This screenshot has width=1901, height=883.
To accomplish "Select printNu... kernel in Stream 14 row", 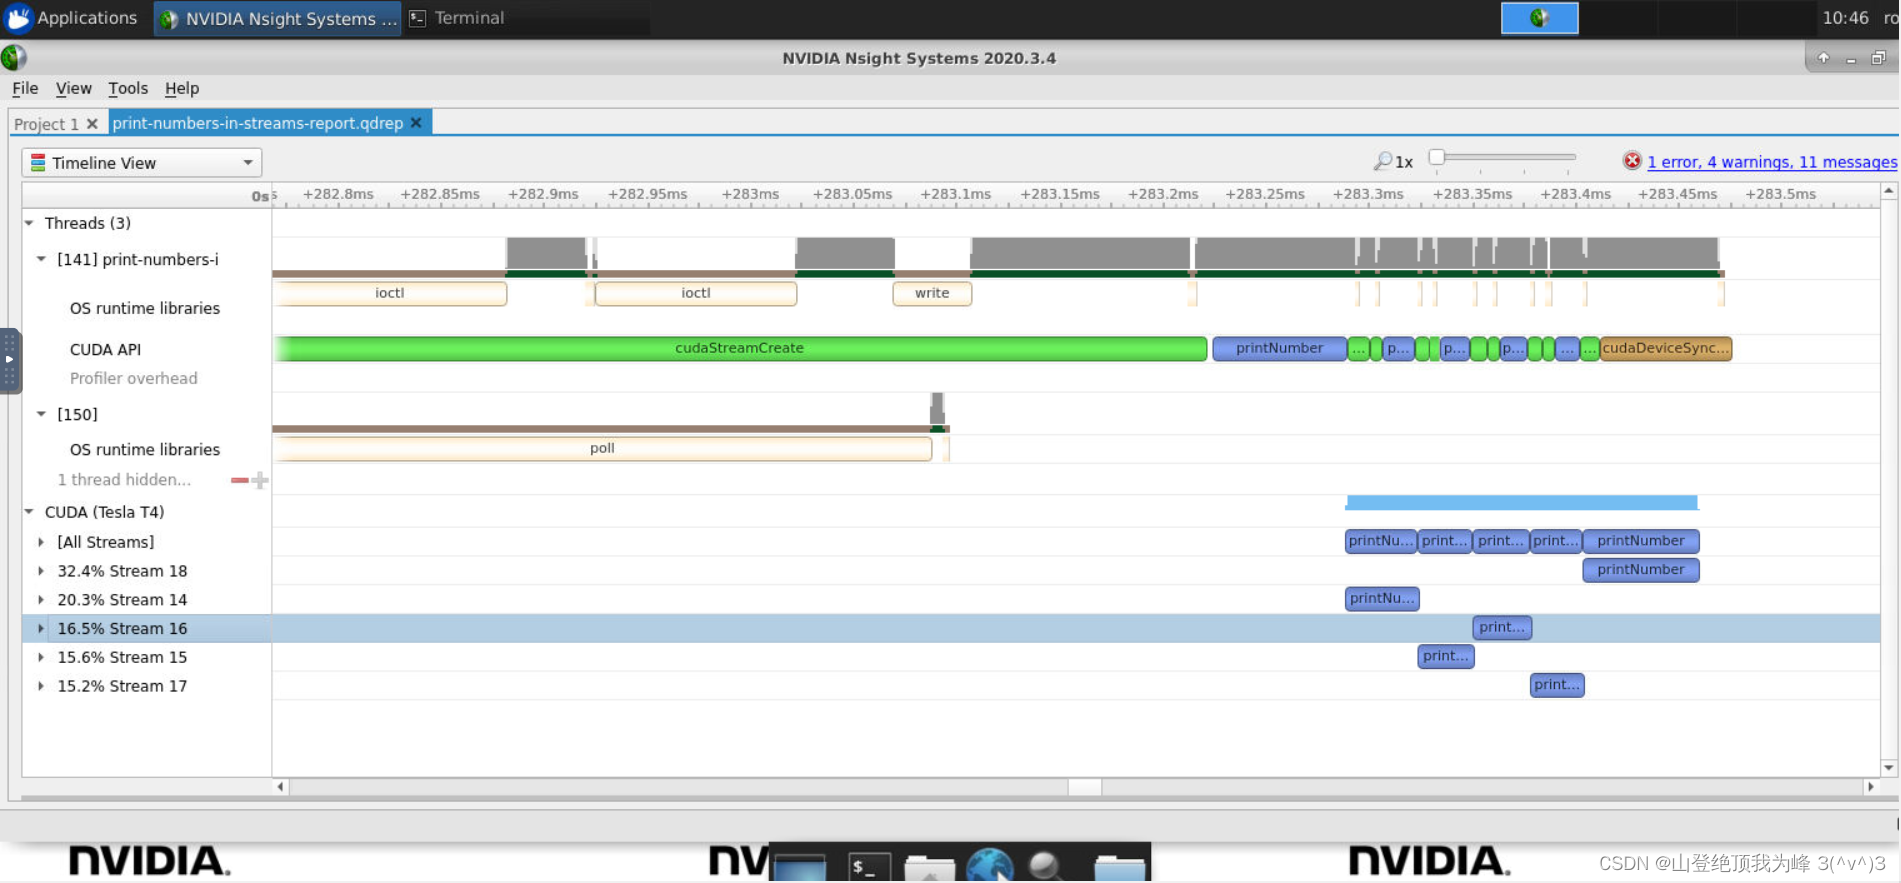I will [1382, 599].
